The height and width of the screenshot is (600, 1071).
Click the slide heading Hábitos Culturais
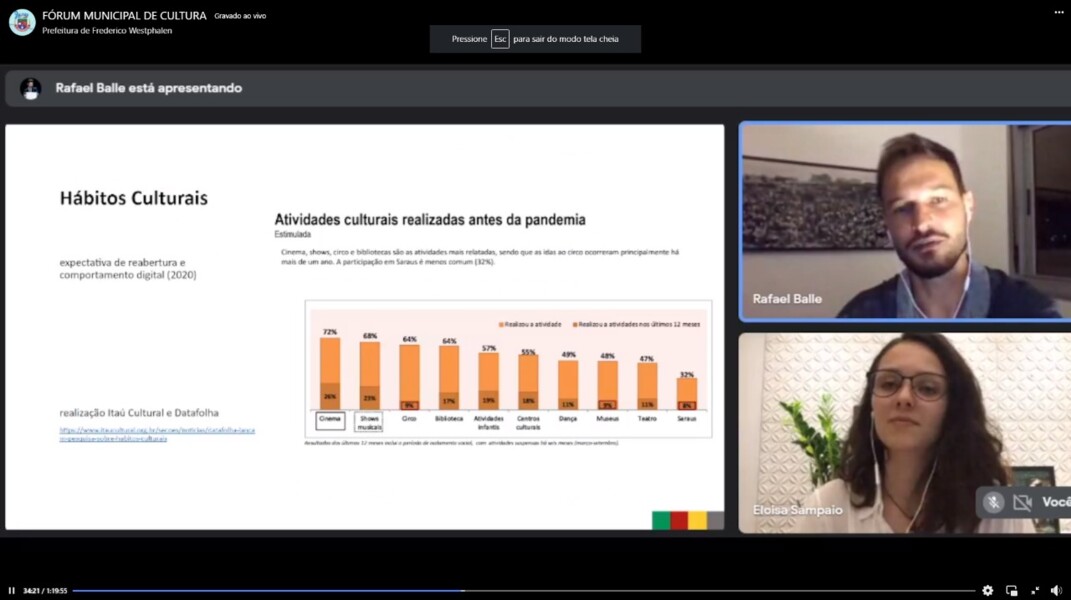pyautogui.click(x=134, y=198)
